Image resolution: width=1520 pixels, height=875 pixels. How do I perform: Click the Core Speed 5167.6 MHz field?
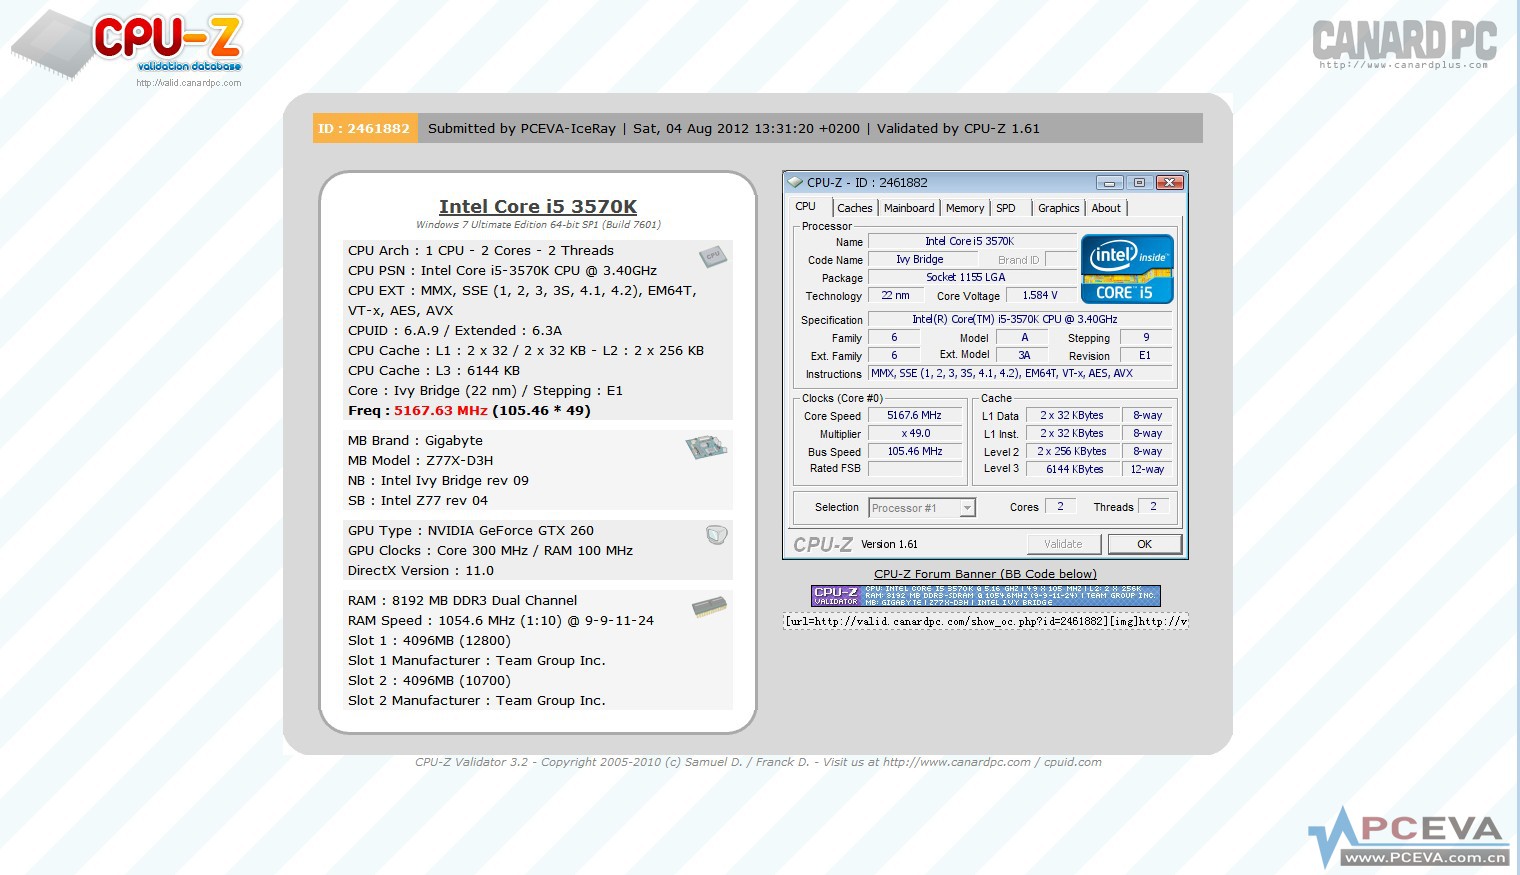[x=914, y=415]
